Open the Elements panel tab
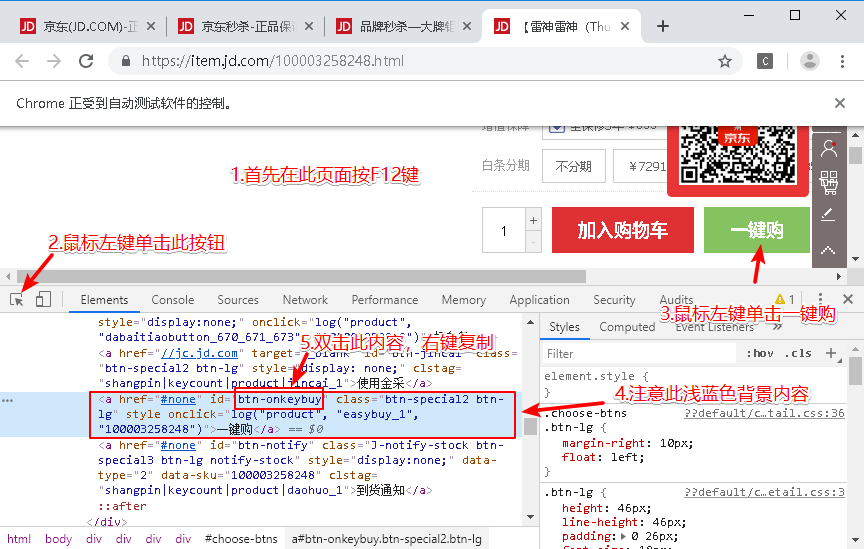The height and width of the screenshot is (549, 864). [104, 300]
